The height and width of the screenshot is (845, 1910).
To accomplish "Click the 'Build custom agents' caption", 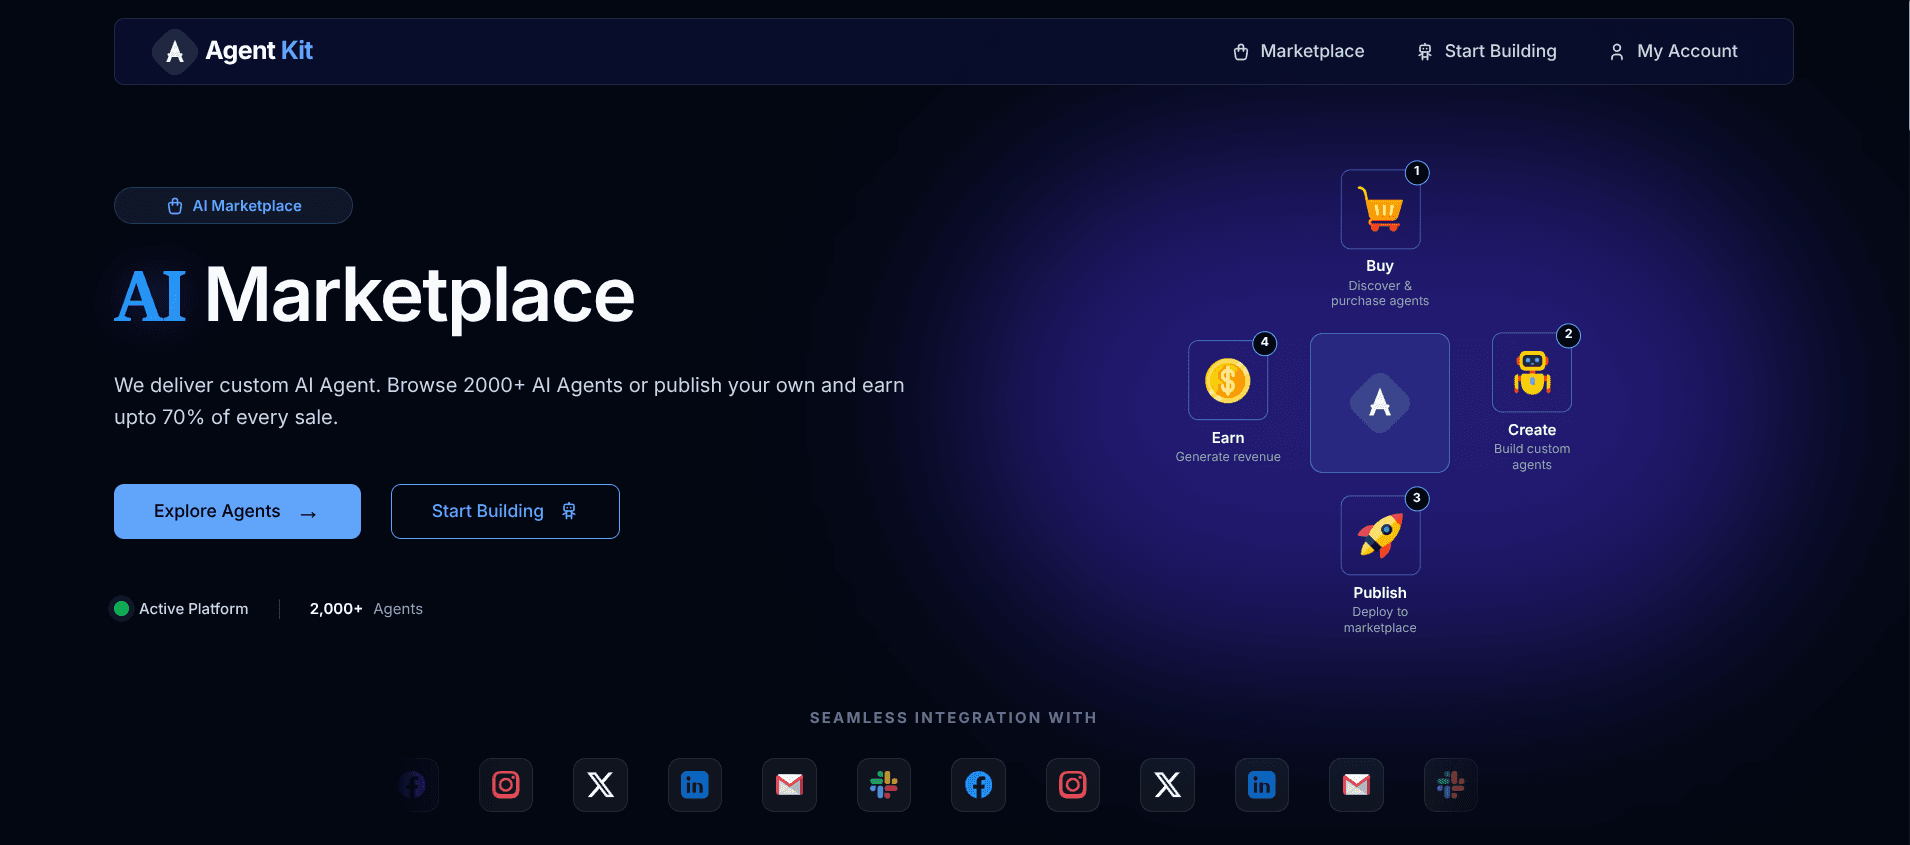I will pos(1532,457).
